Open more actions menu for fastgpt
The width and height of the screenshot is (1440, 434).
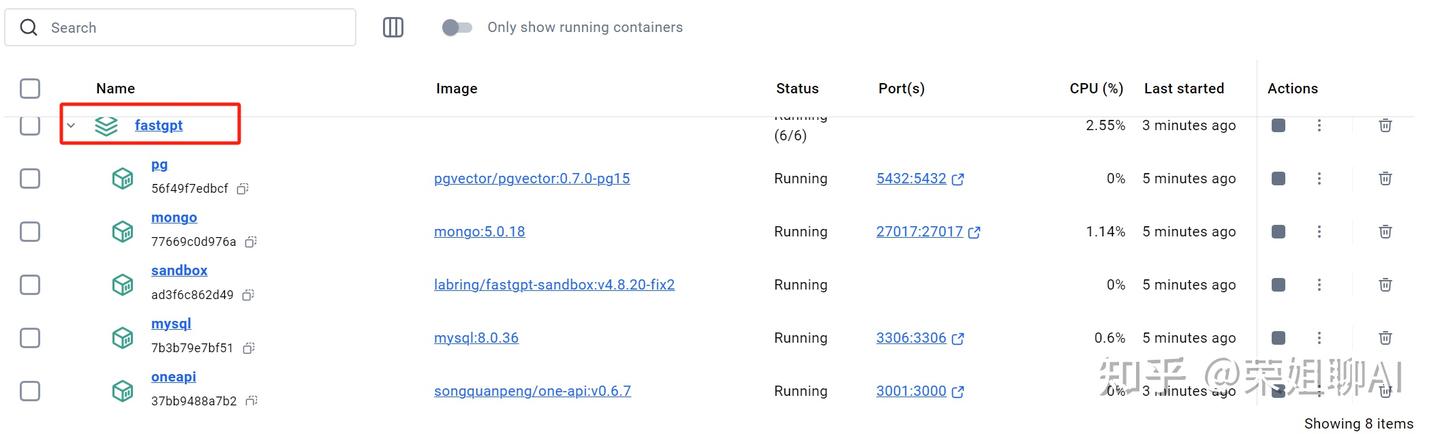point(1319,125)
